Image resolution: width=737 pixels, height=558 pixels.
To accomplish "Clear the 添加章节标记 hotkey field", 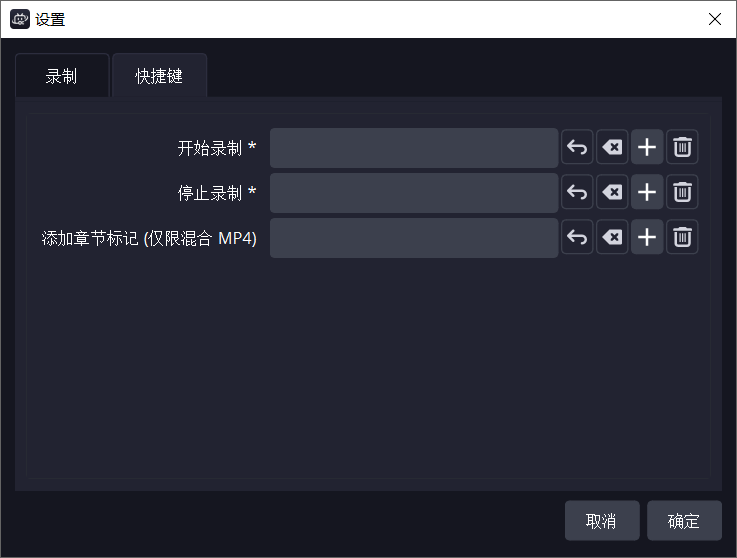I will (x=612, y=237).
